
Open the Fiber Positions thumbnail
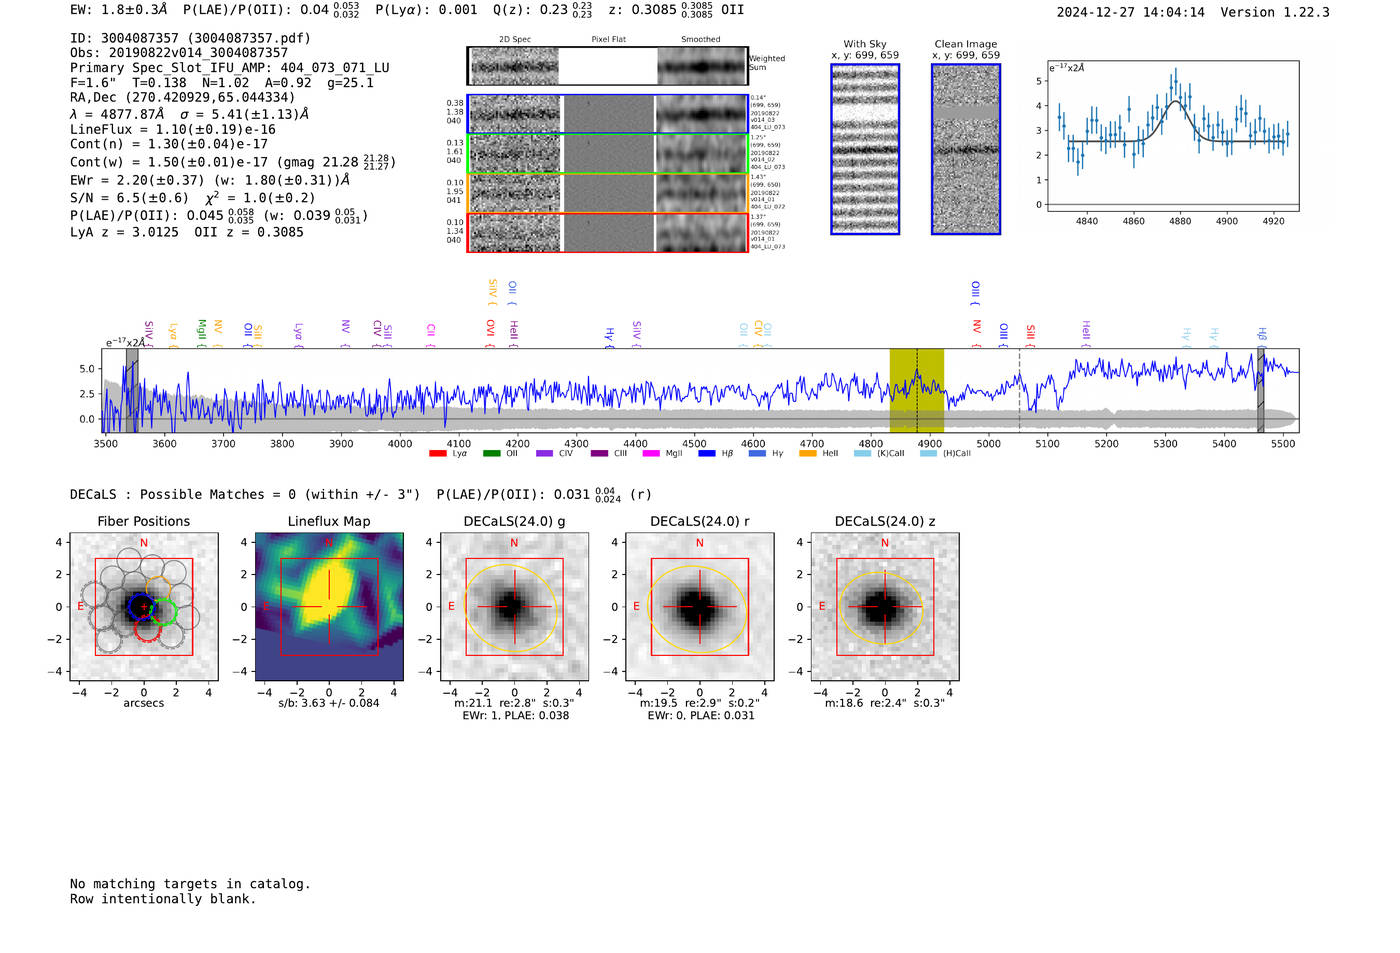pos(144,607)
